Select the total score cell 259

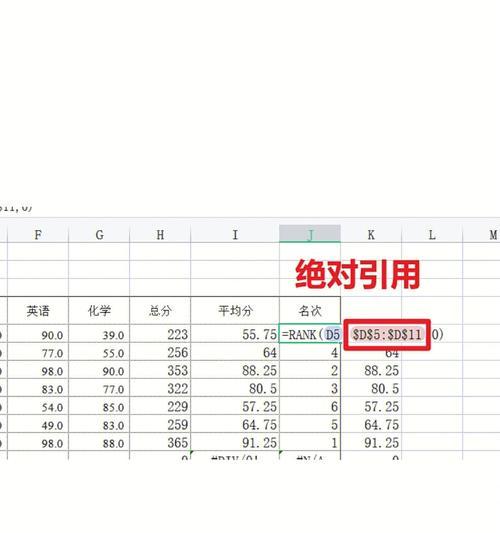(160, 424)
